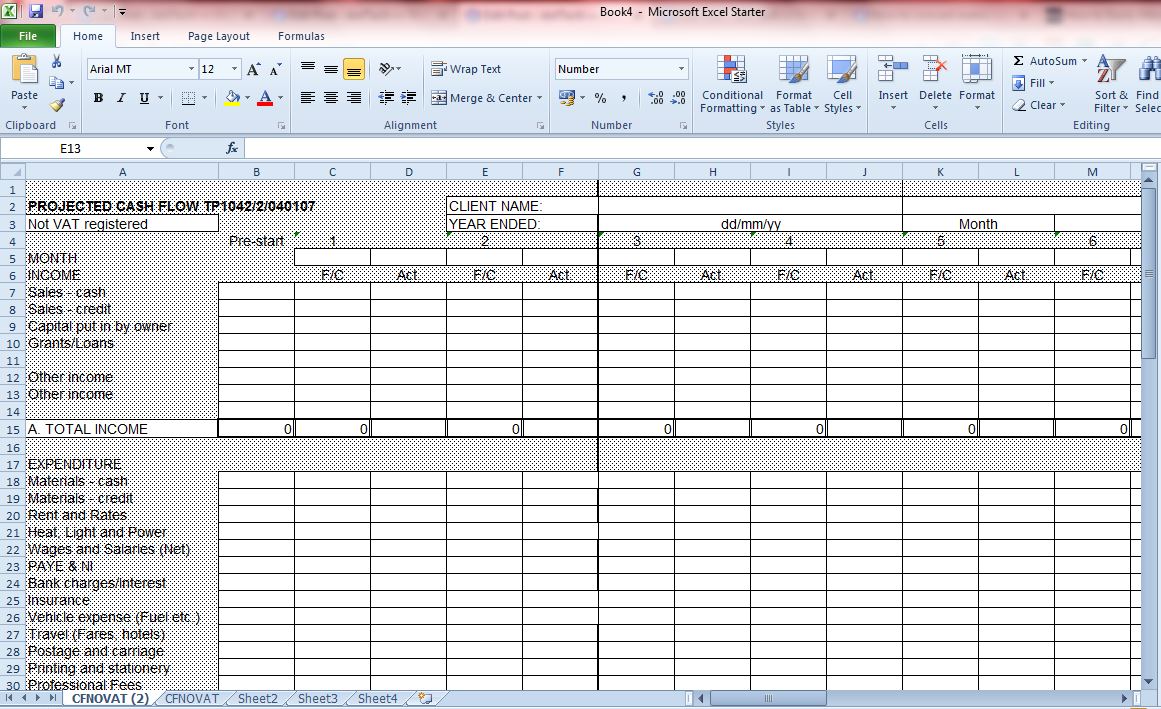The image size is (1161, 709).
Task: Toggle Wrap Text option
Action: [x=466, y=69]
